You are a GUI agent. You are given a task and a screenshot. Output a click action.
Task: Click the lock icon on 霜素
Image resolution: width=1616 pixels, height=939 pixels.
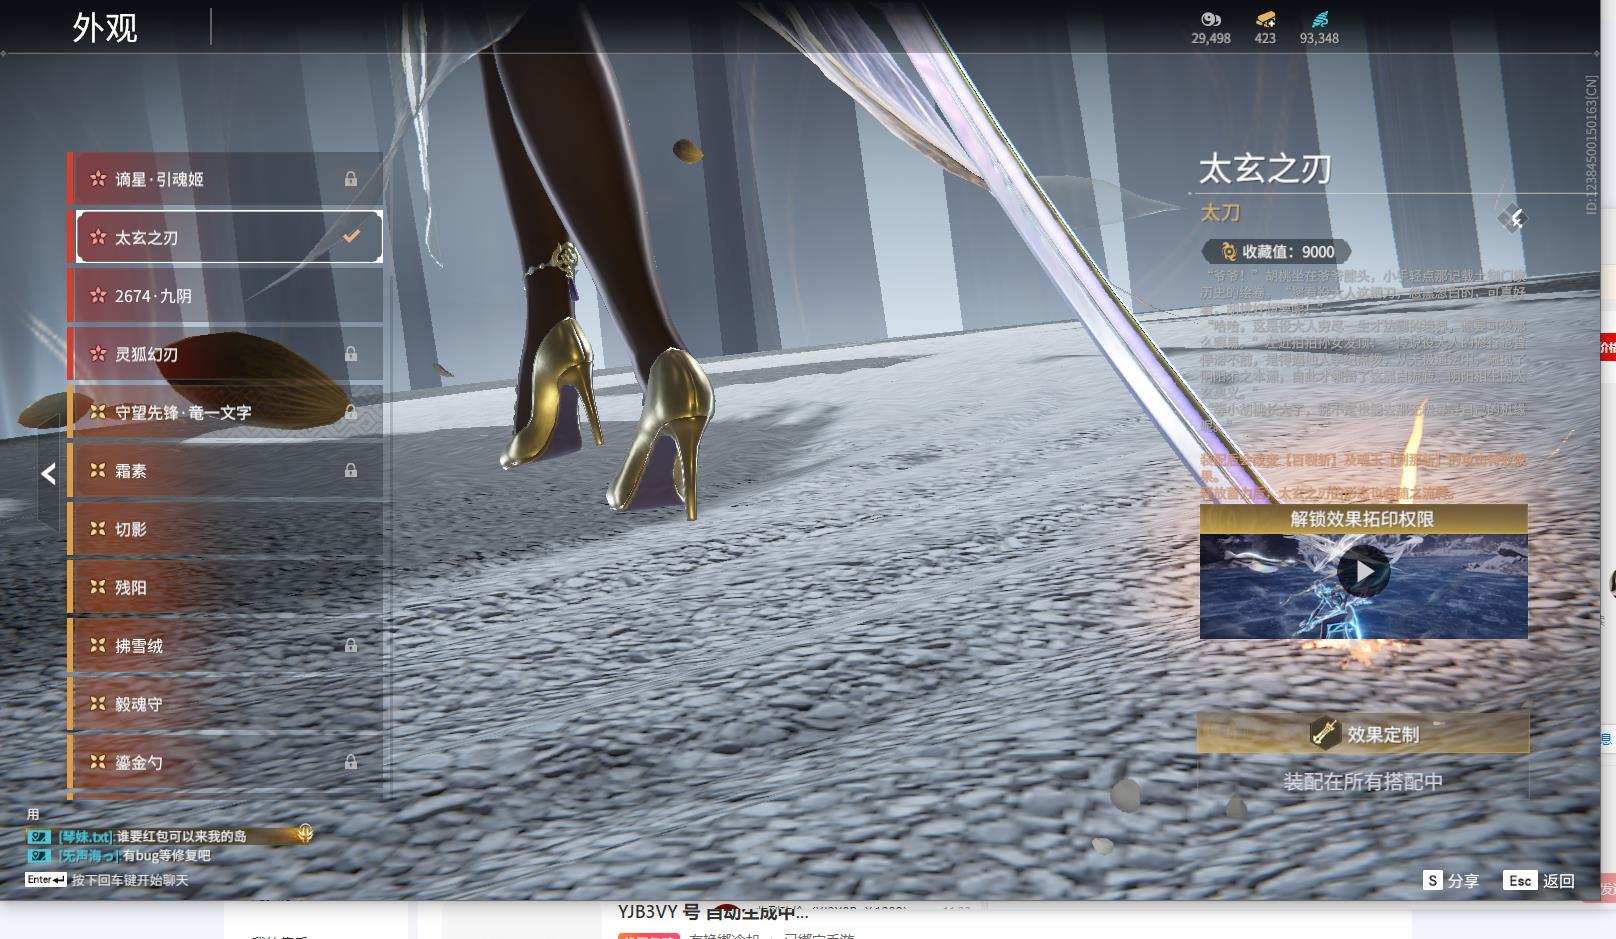[351, 470]
